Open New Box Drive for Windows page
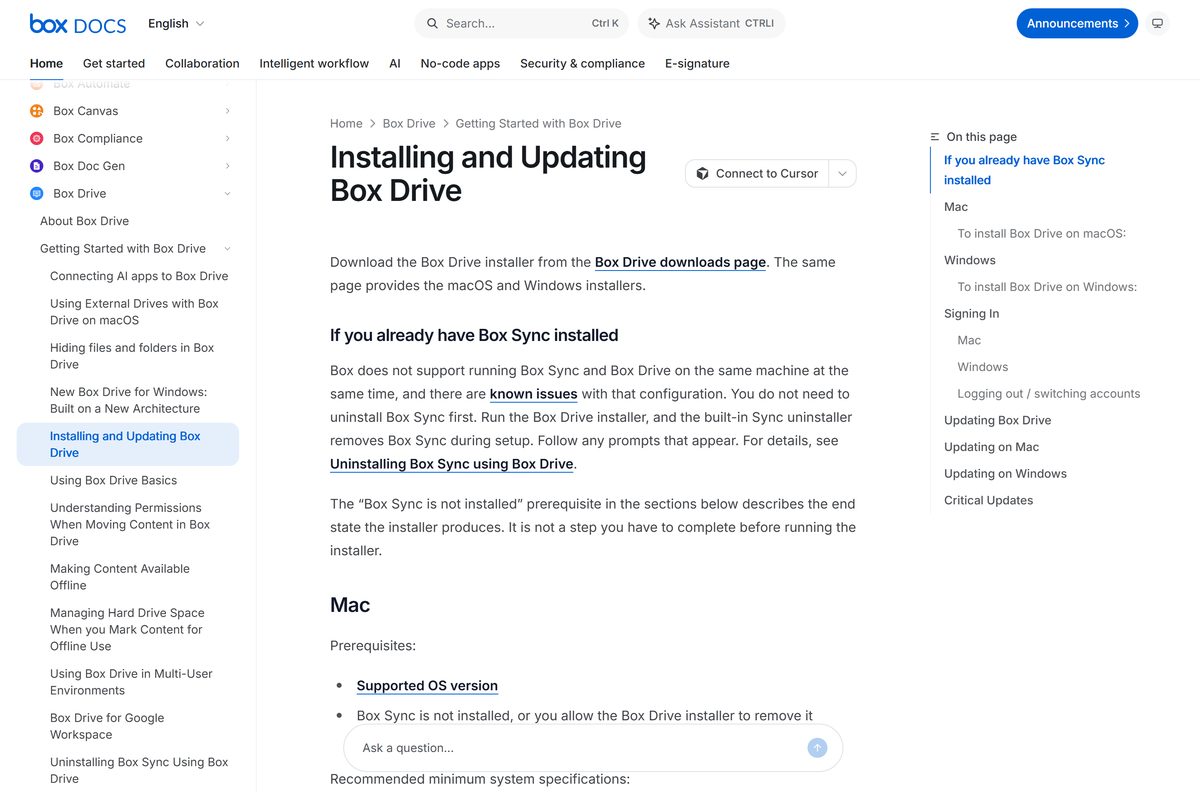 (128, 400)
